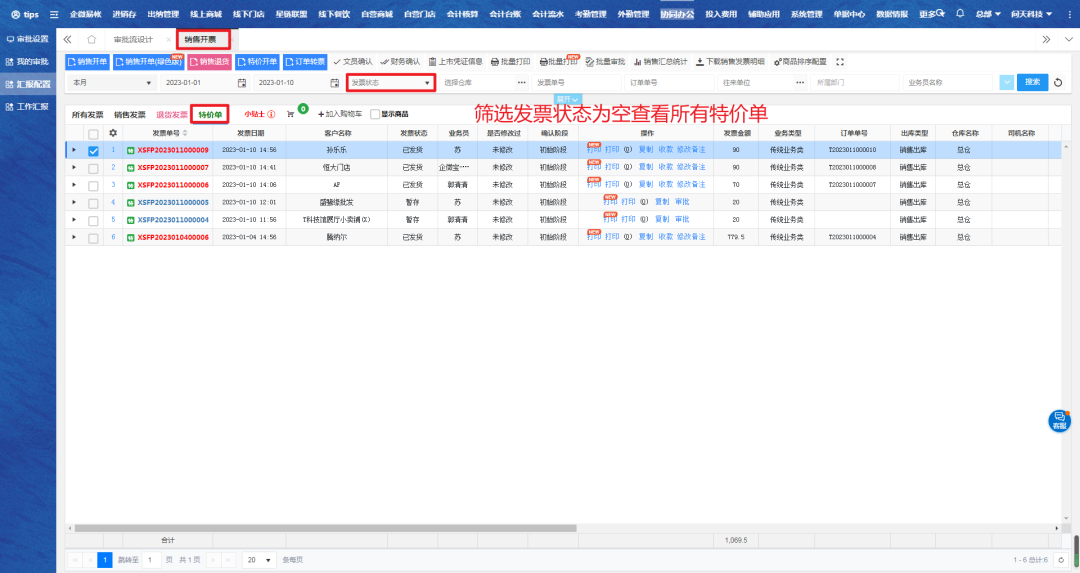Open the page size dropdown showing 20
The height and width of the screenshot is (573, 1080).
[260, 560]
